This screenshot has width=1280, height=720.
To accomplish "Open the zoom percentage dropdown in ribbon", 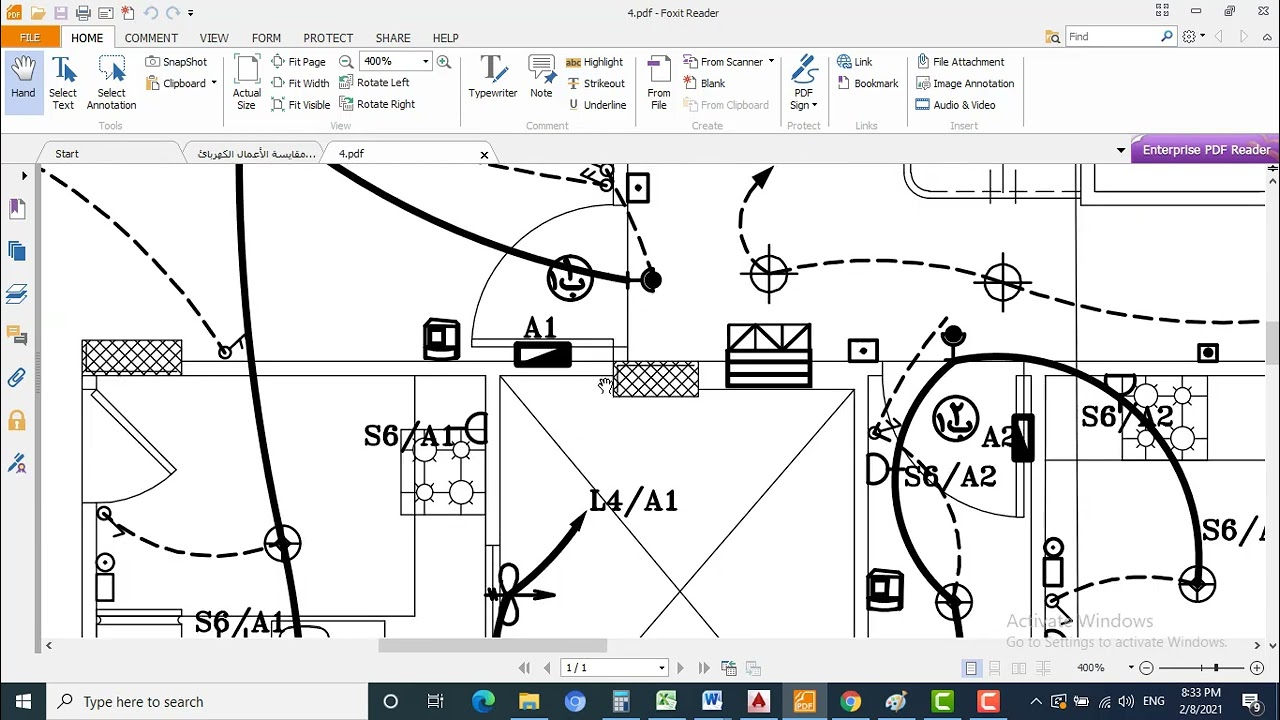I will 425,62.
